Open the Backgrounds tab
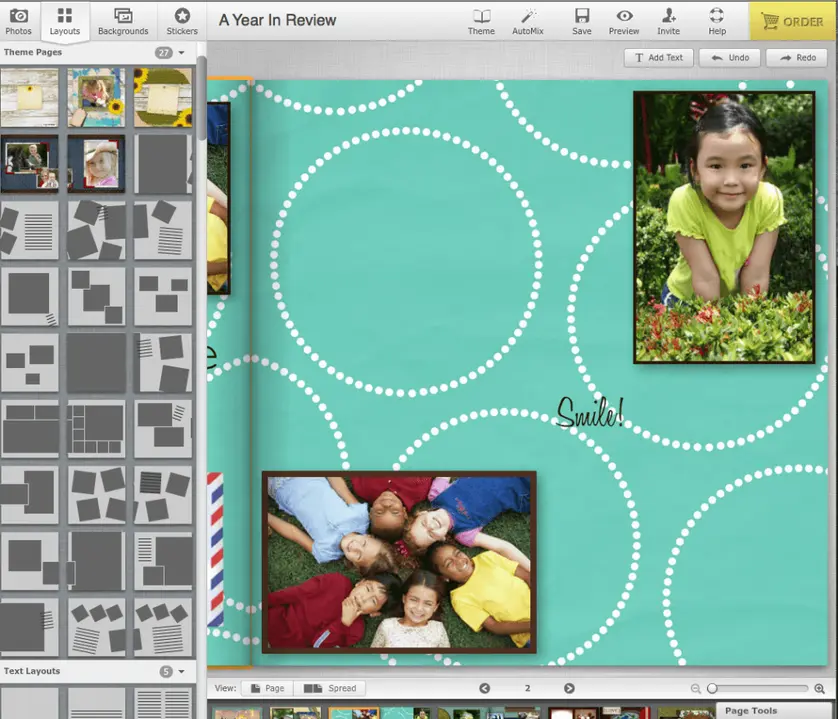 123,21
